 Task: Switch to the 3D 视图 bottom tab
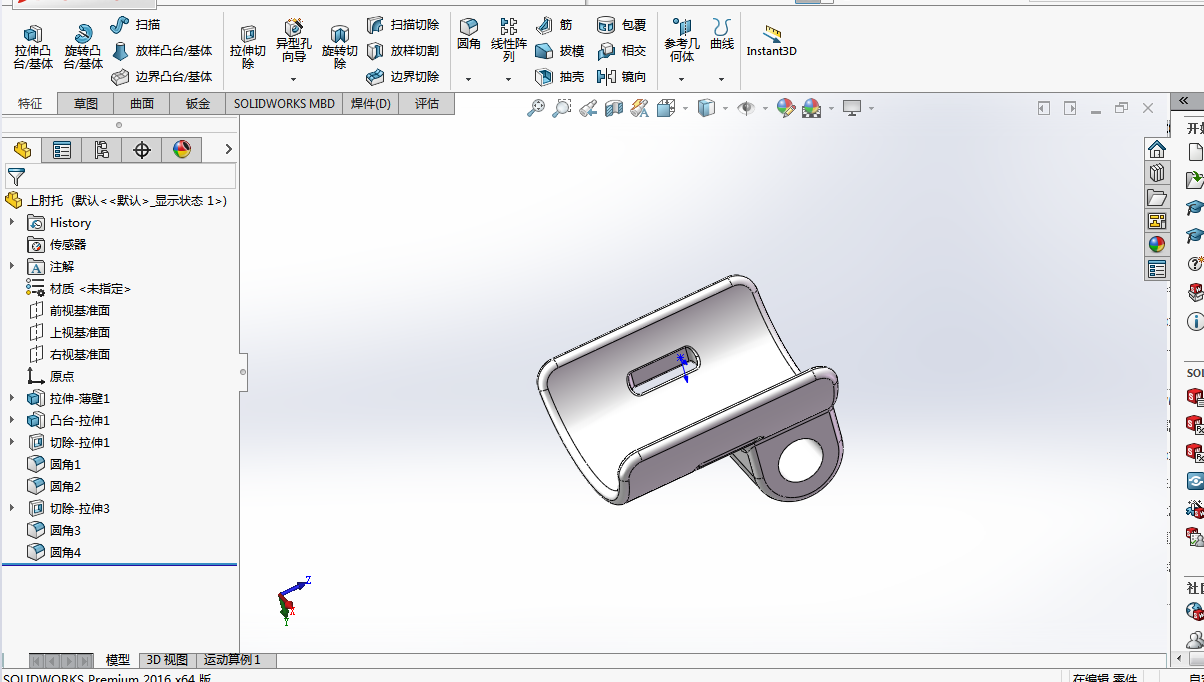167,660
